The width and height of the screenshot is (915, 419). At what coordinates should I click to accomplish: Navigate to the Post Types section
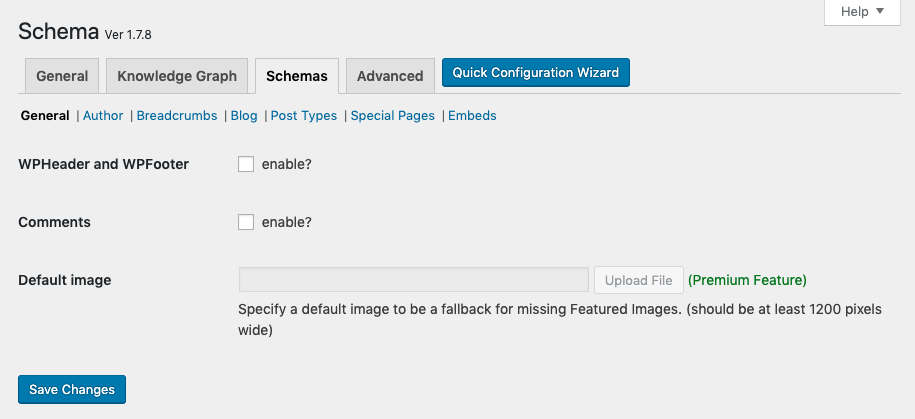click(304, 116)
